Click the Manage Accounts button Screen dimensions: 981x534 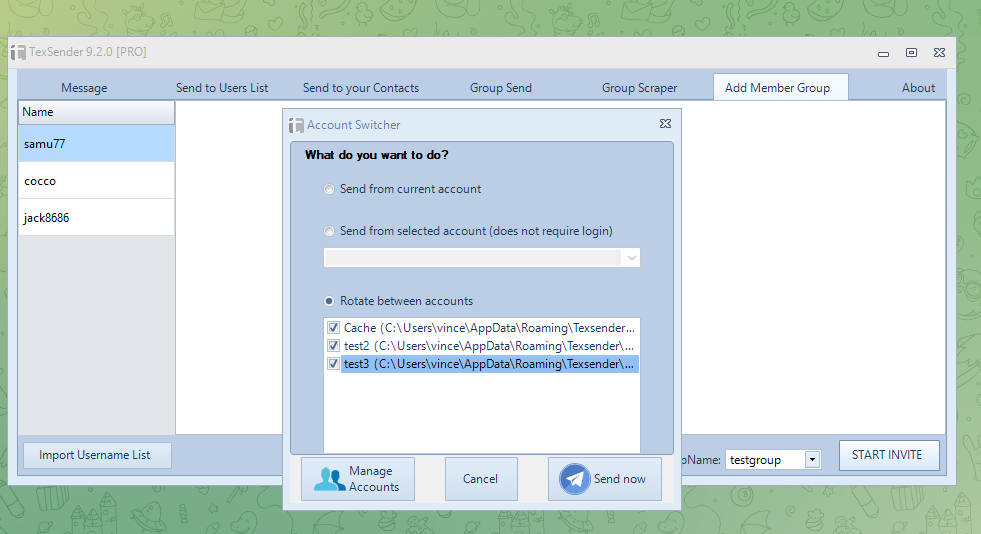[x=358, y=479]
